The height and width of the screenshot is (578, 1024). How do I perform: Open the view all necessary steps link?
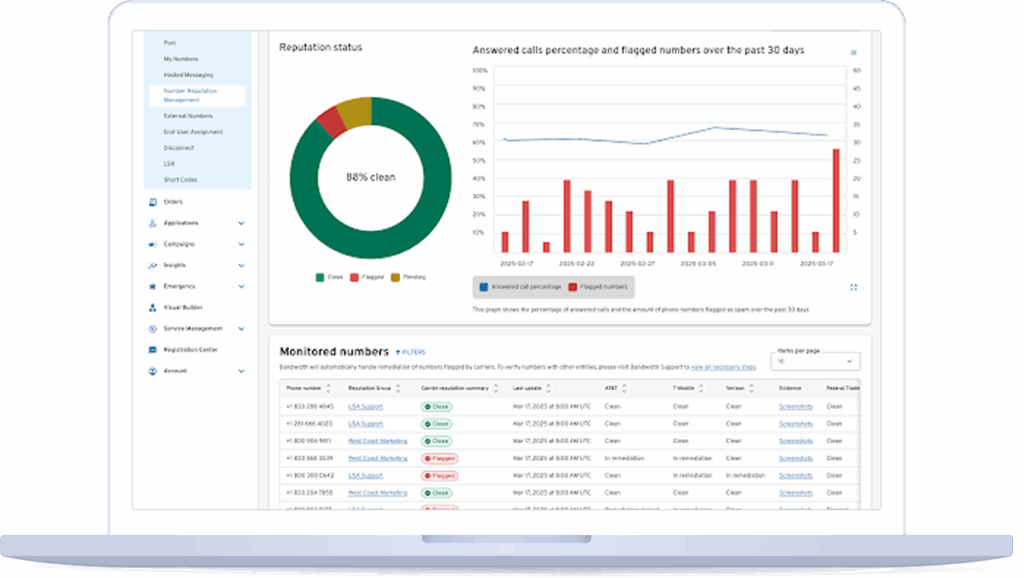[x=723, y=369]
